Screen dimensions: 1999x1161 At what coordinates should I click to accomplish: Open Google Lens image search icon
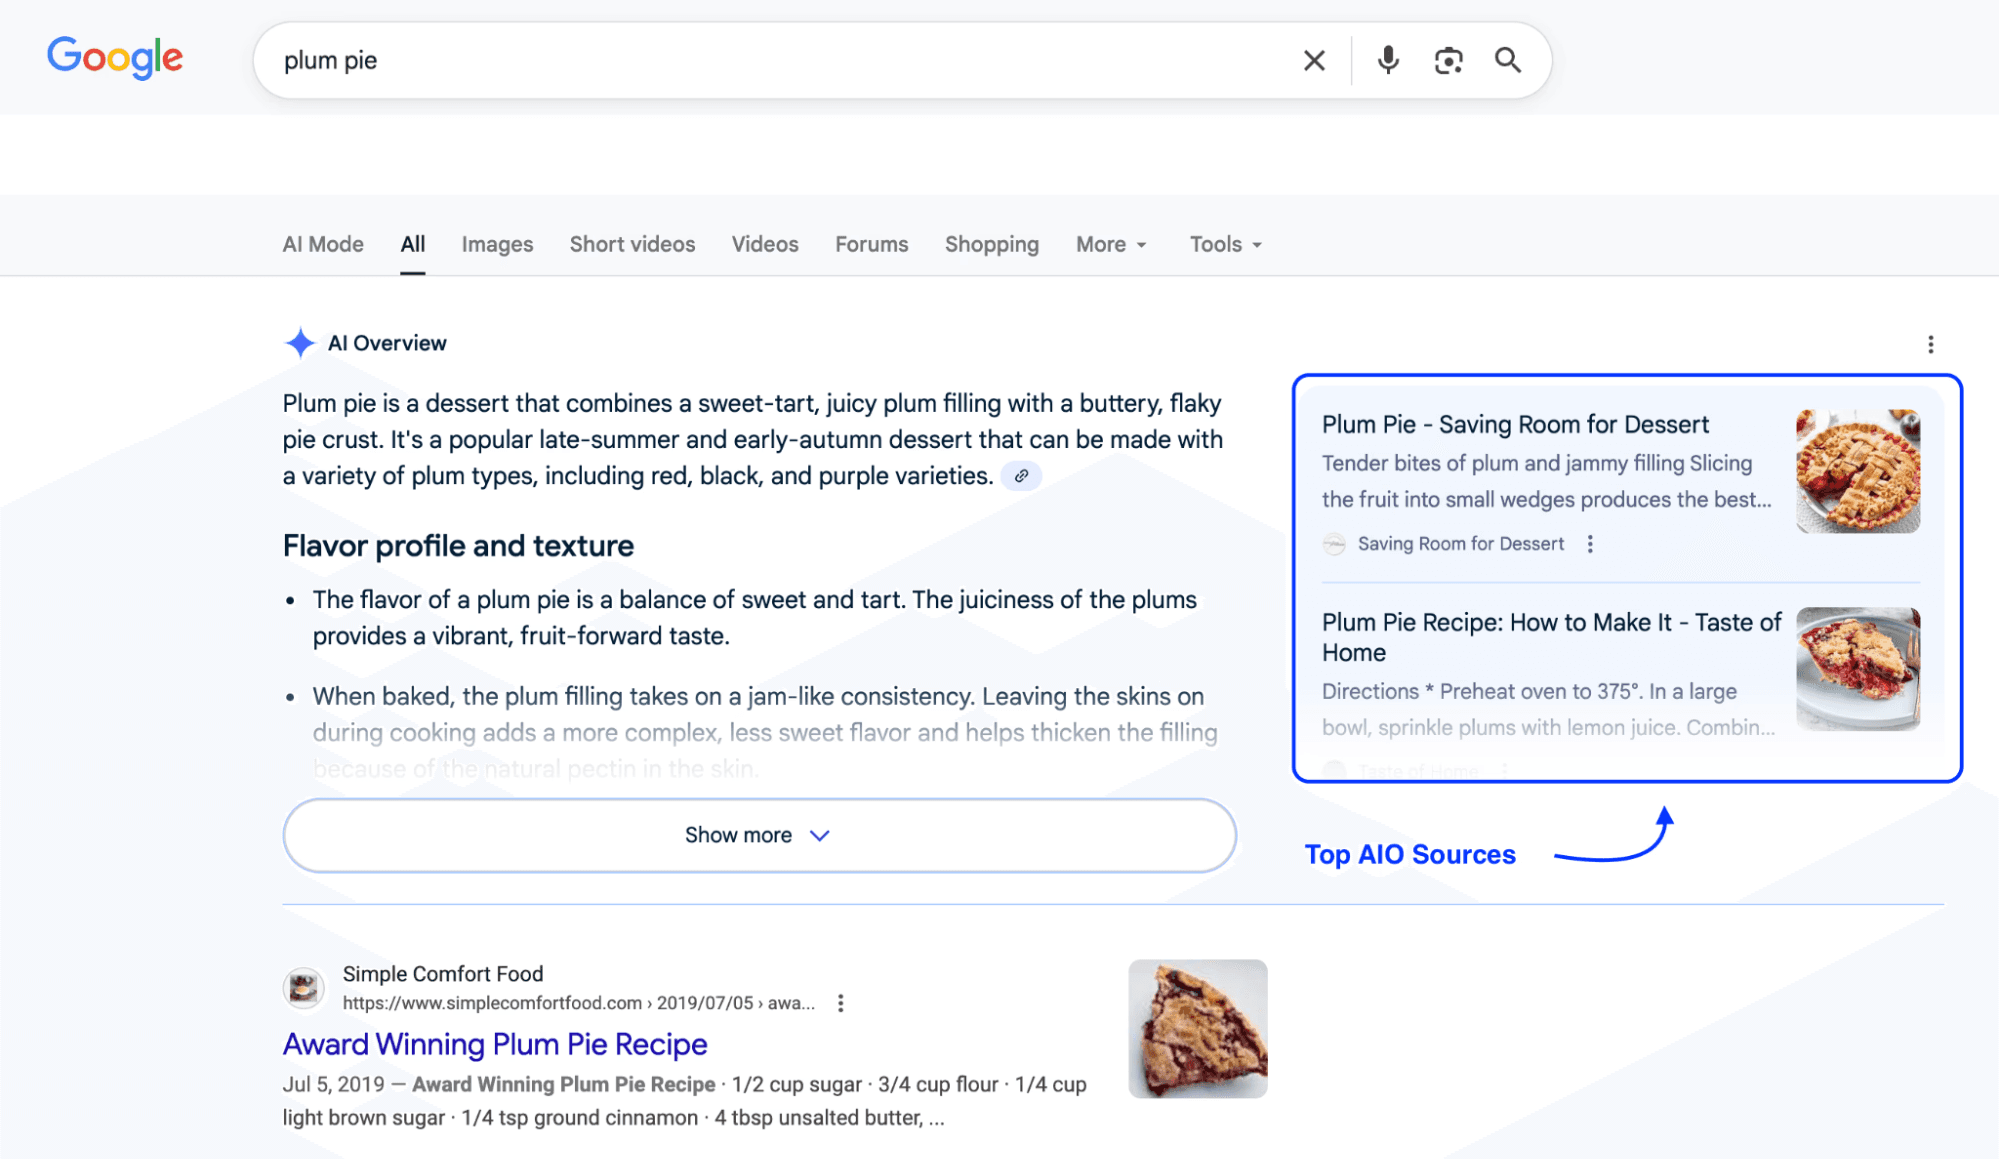(1448, 61)
